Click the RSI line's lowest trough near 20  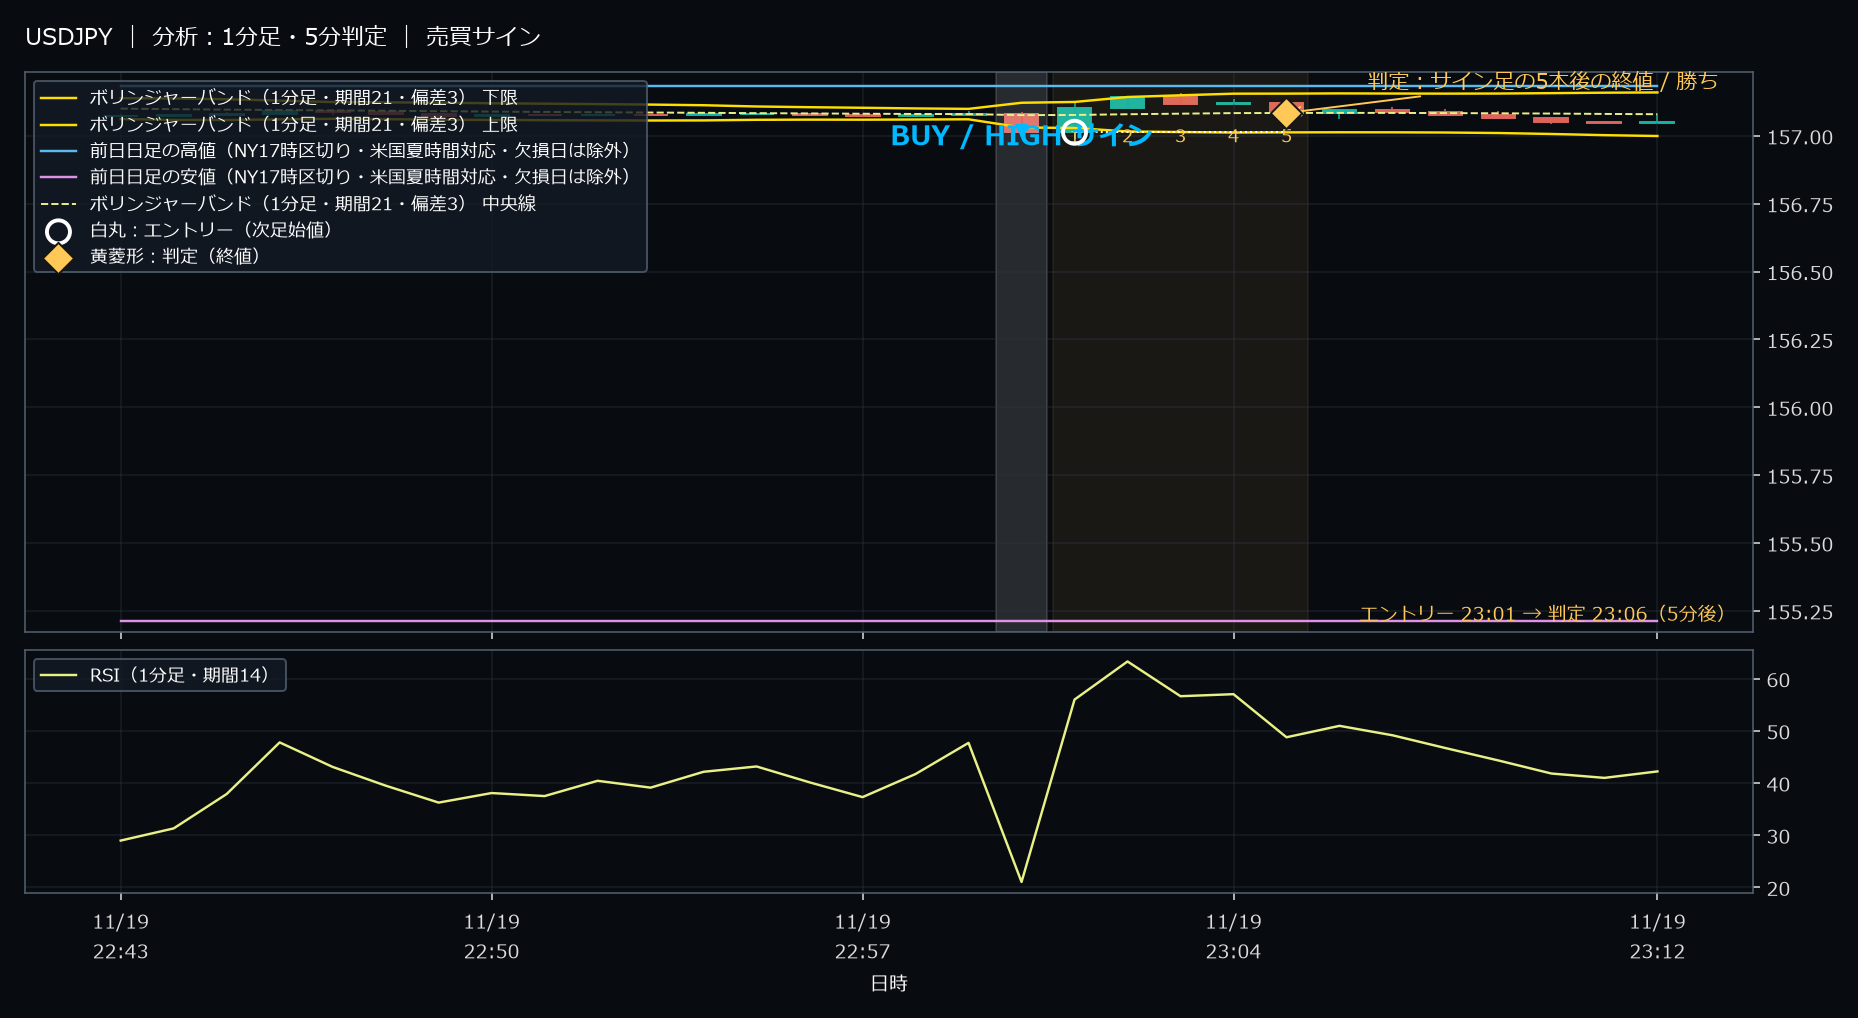(1021, 881)
